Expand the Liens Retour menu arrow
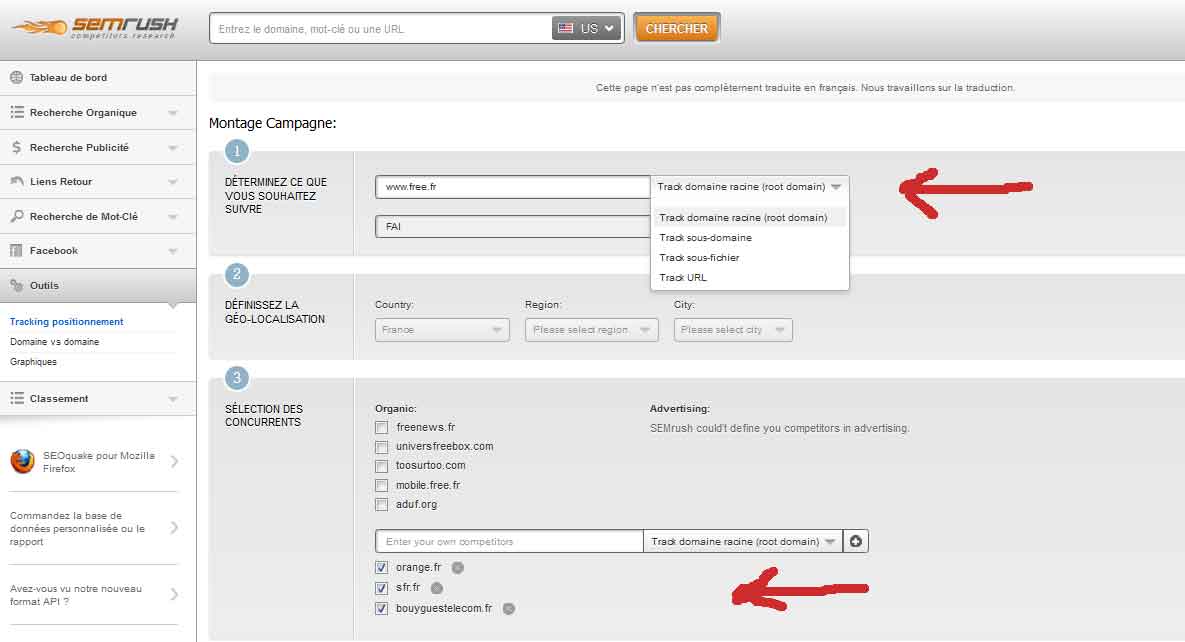The width and height of the screenshot is (1185, 642). (173, 181)
